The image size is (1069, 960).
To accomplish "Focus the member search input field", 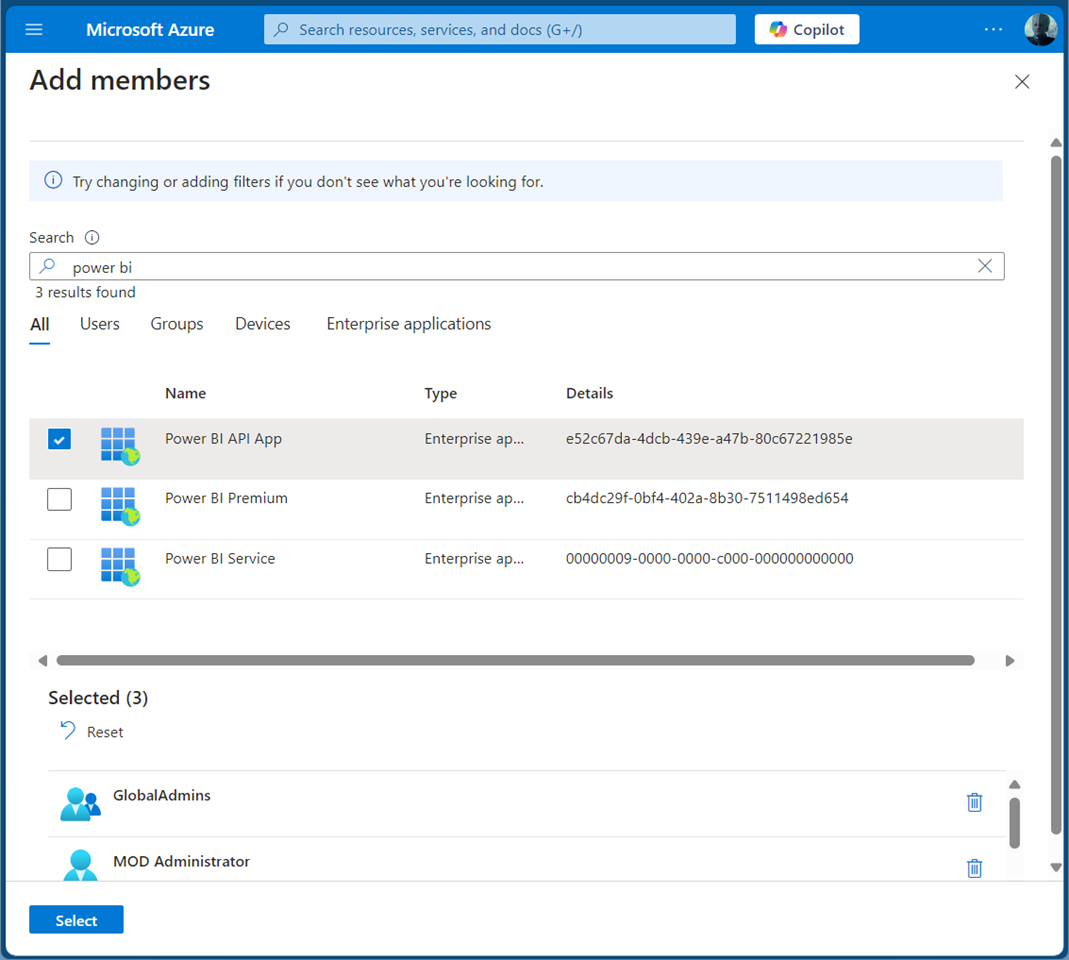I will pyautogui.click(x=500, y=267).
